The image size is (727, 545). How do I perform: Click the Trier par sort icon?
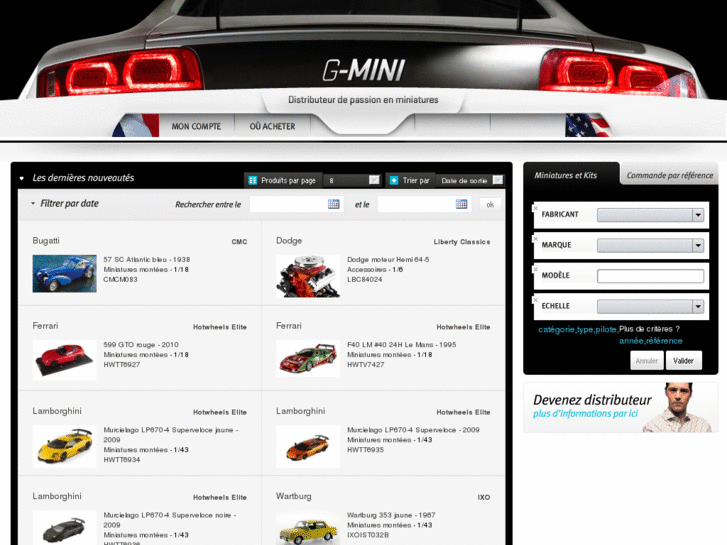coord(394,180)
